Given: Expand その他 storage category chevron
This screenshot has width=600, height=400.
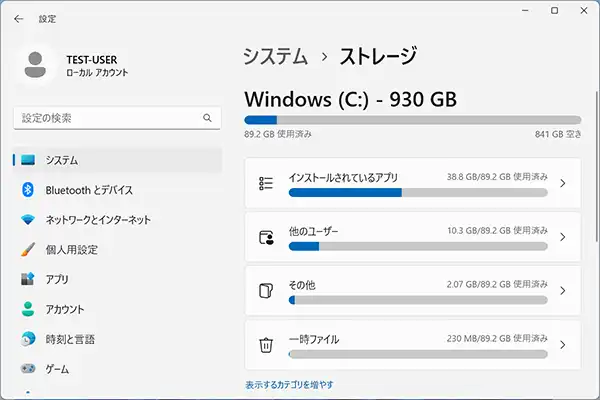Looking at the screenshot, I should pos(563,291).
